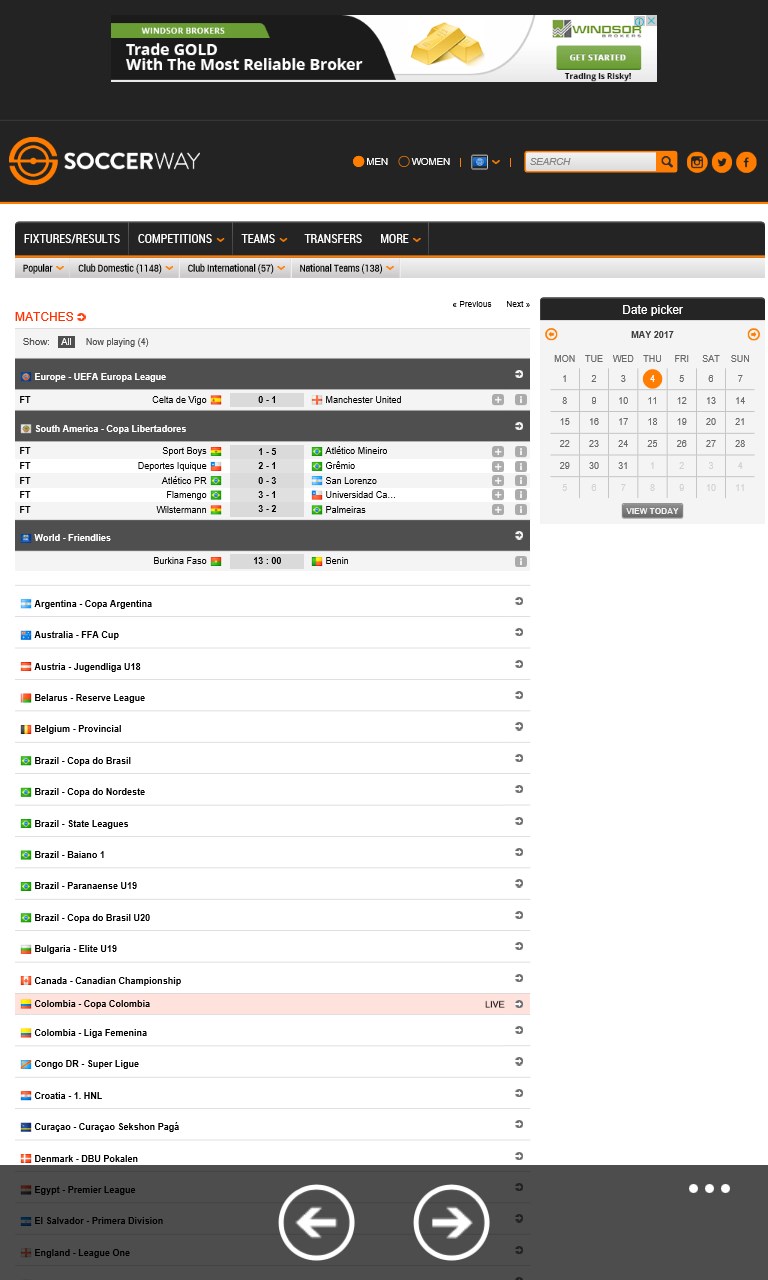Screen dimensions: 768x1280
Task: Show only Now playing (4) matches
Action: [x=117, y=342]
